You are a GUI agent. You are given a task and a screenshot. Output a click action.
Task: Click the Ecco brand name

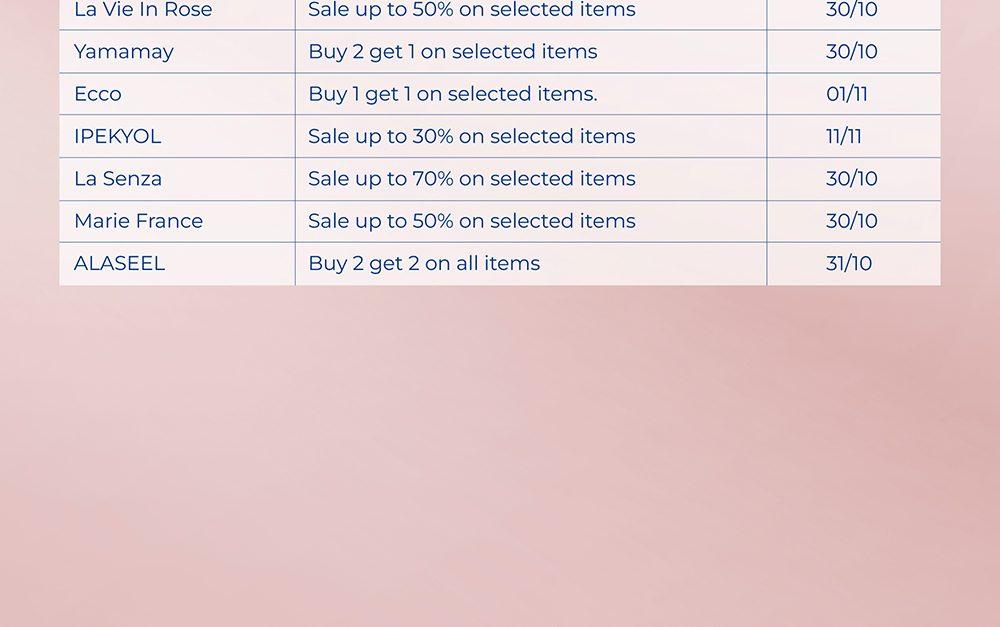click(98, 94)
